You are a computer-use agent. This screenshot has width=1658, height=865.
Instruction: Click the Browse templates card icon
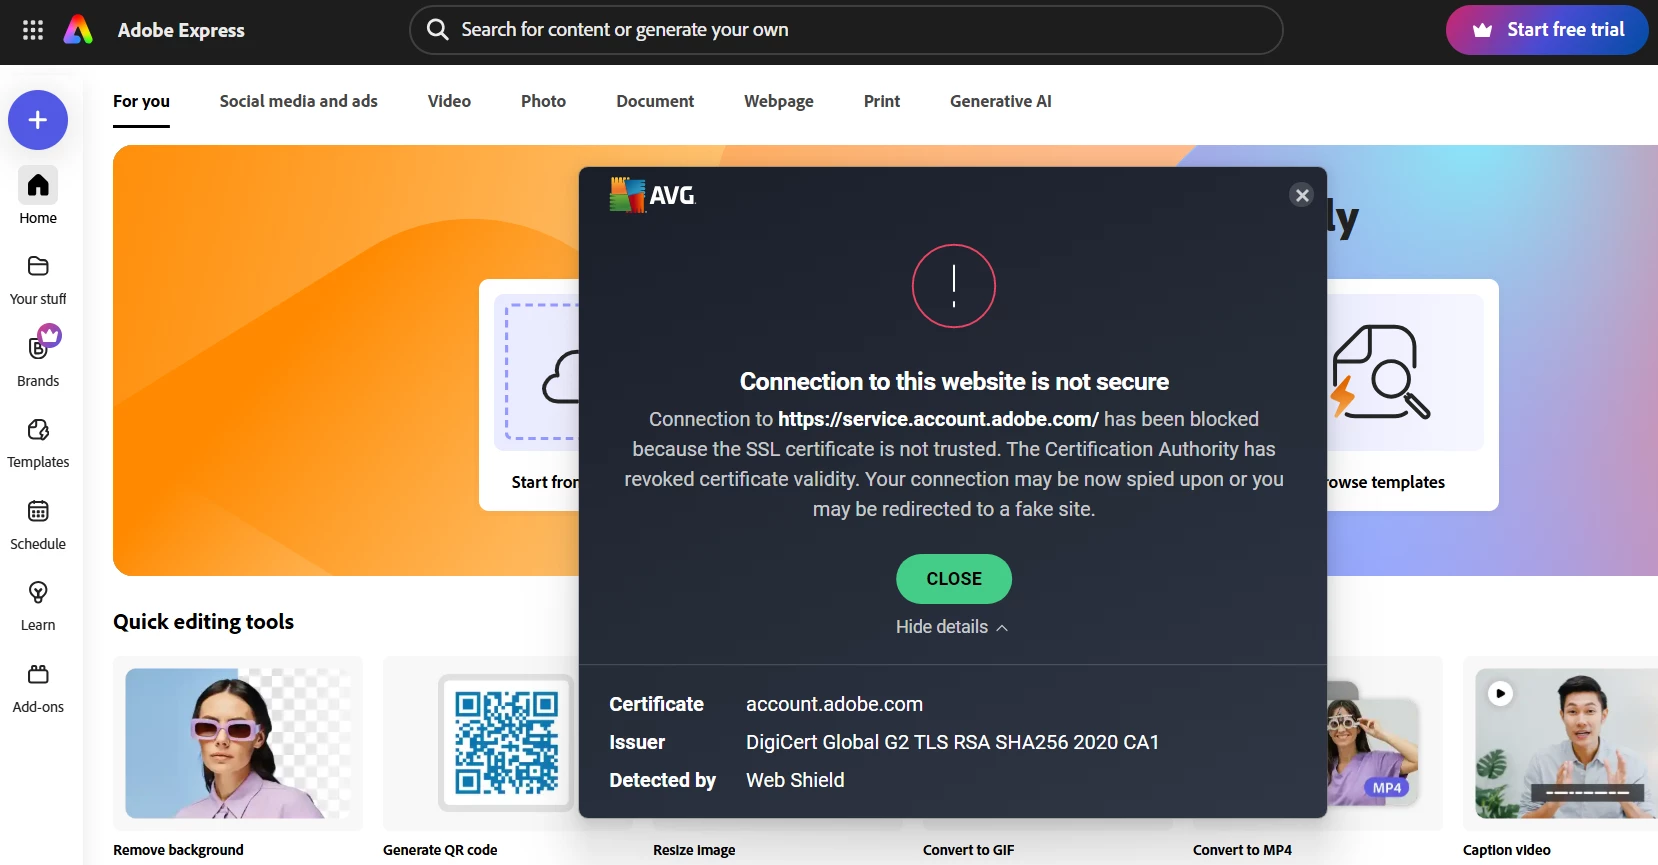coord(1380,372)
